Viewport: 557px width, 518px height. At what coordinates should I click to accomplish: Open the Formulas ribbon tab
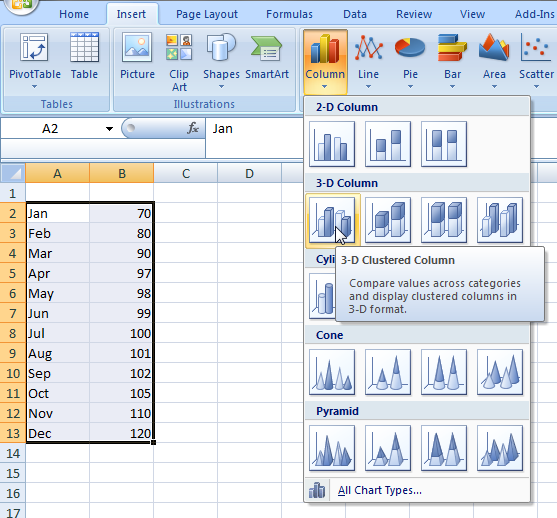[289, 14]
